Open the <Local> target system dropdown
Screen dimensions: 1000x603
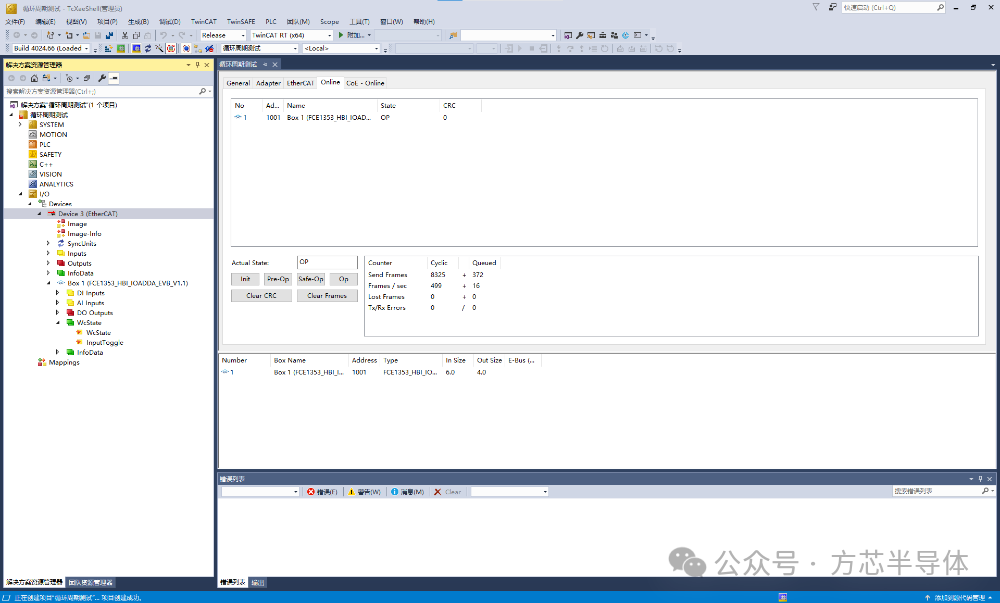click(x=377, y=48)
